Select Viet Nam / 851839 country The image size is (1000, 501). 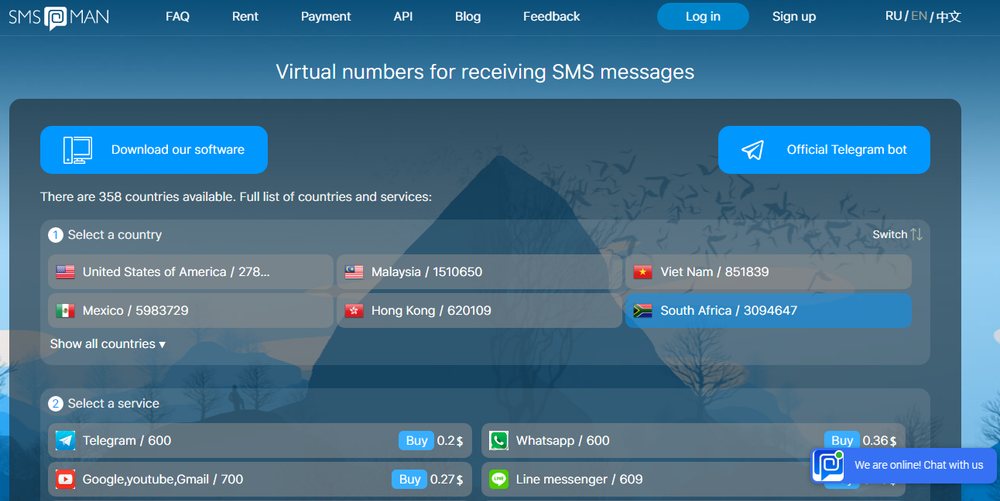point(768,272)
